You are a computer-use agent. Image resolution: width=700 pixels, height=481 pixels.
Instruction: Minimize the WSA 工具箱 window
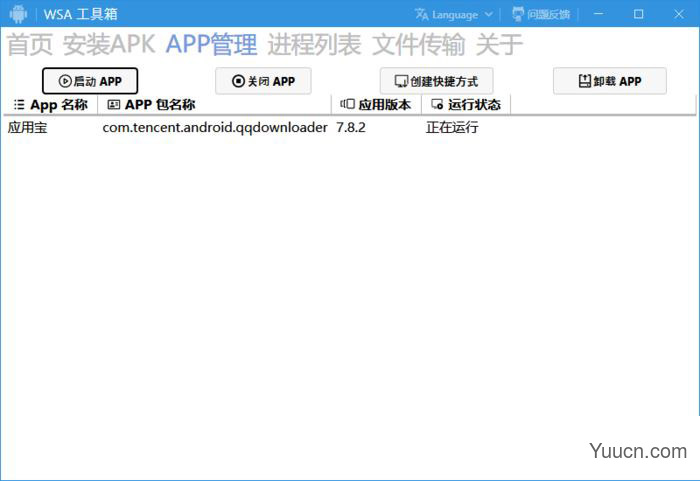point(599,14)
